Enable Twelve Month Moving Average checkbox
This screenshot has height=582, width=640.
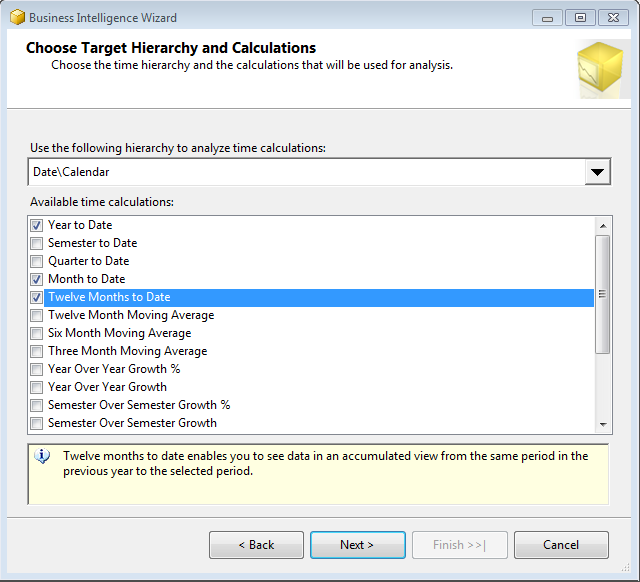tap(37, 315)
